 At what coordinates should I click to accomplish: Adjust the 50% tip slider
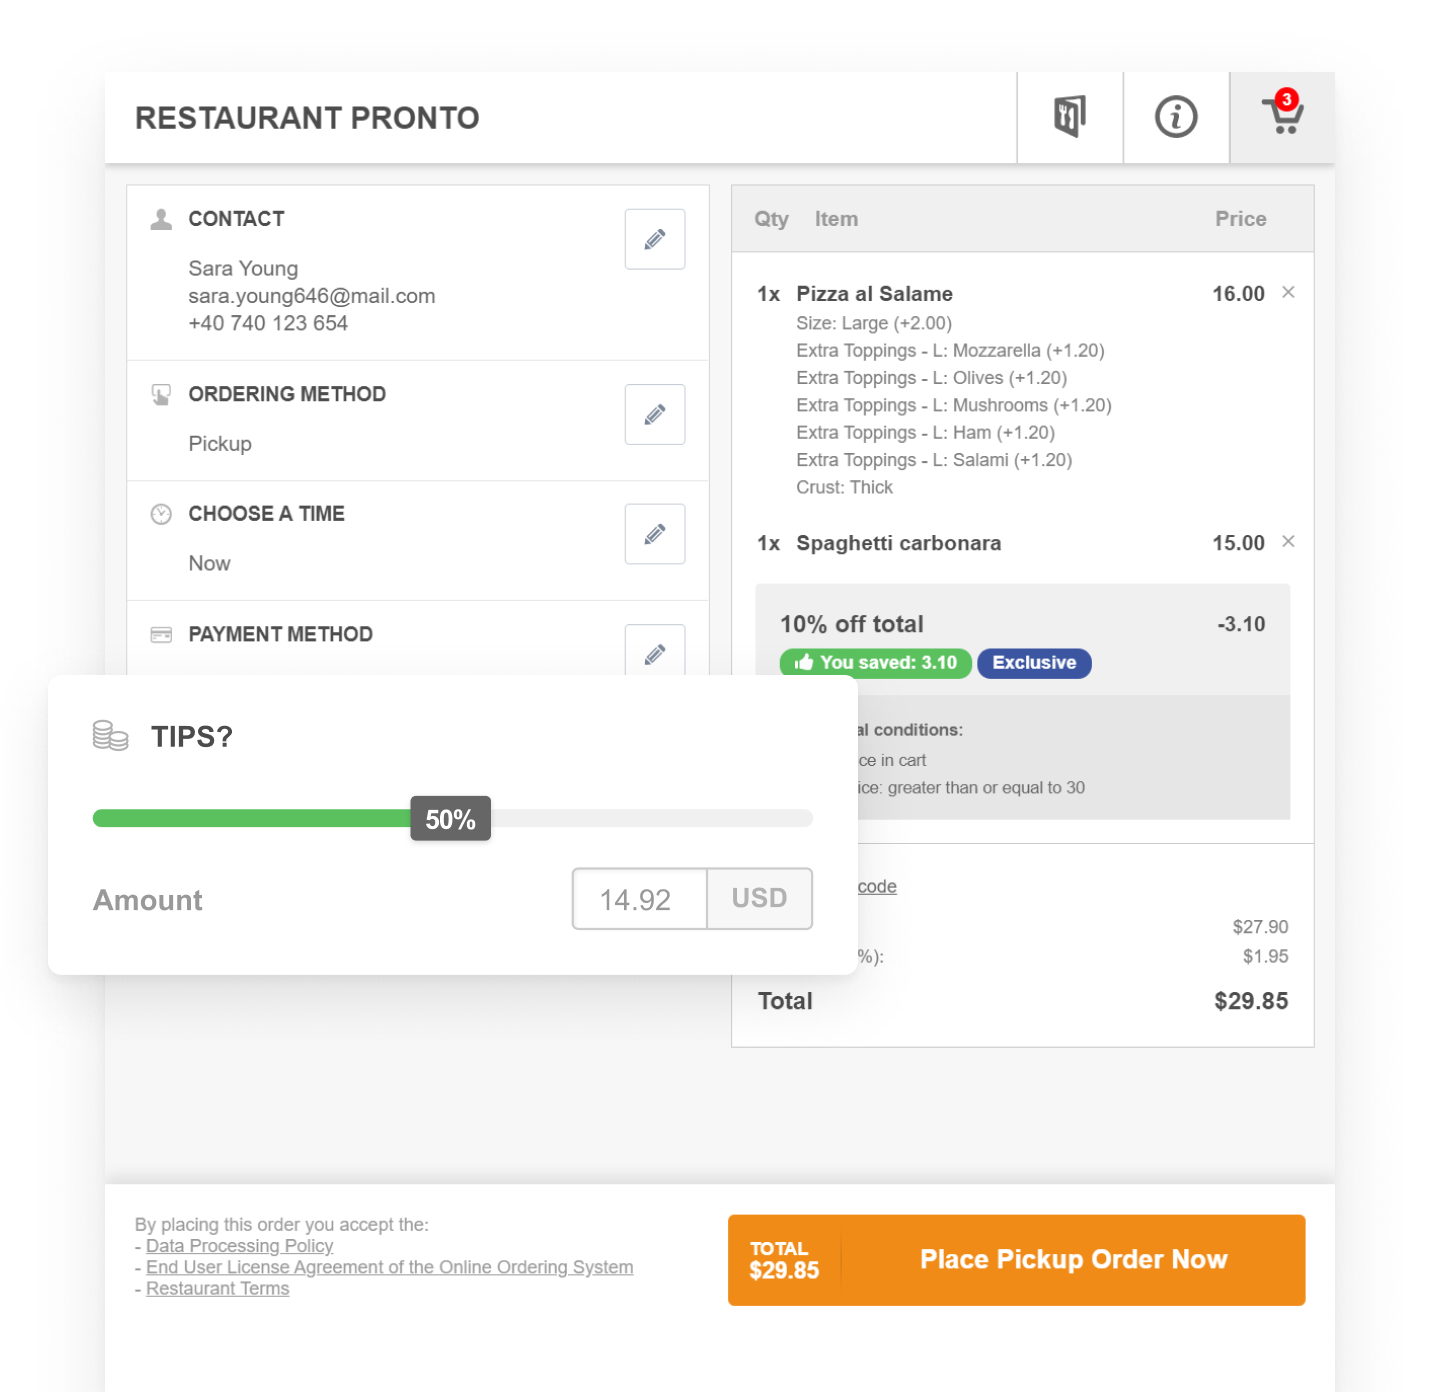tap(449, 818)
